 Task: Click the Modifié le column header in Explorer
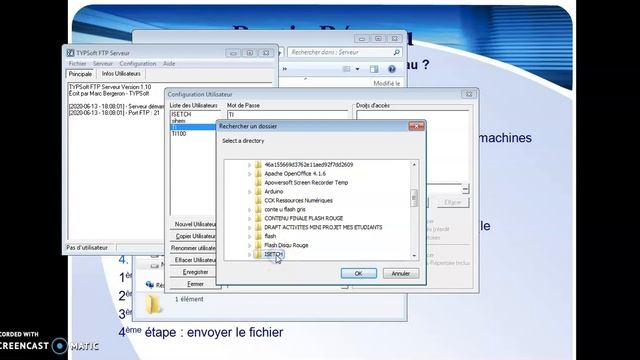coord(387,83)
